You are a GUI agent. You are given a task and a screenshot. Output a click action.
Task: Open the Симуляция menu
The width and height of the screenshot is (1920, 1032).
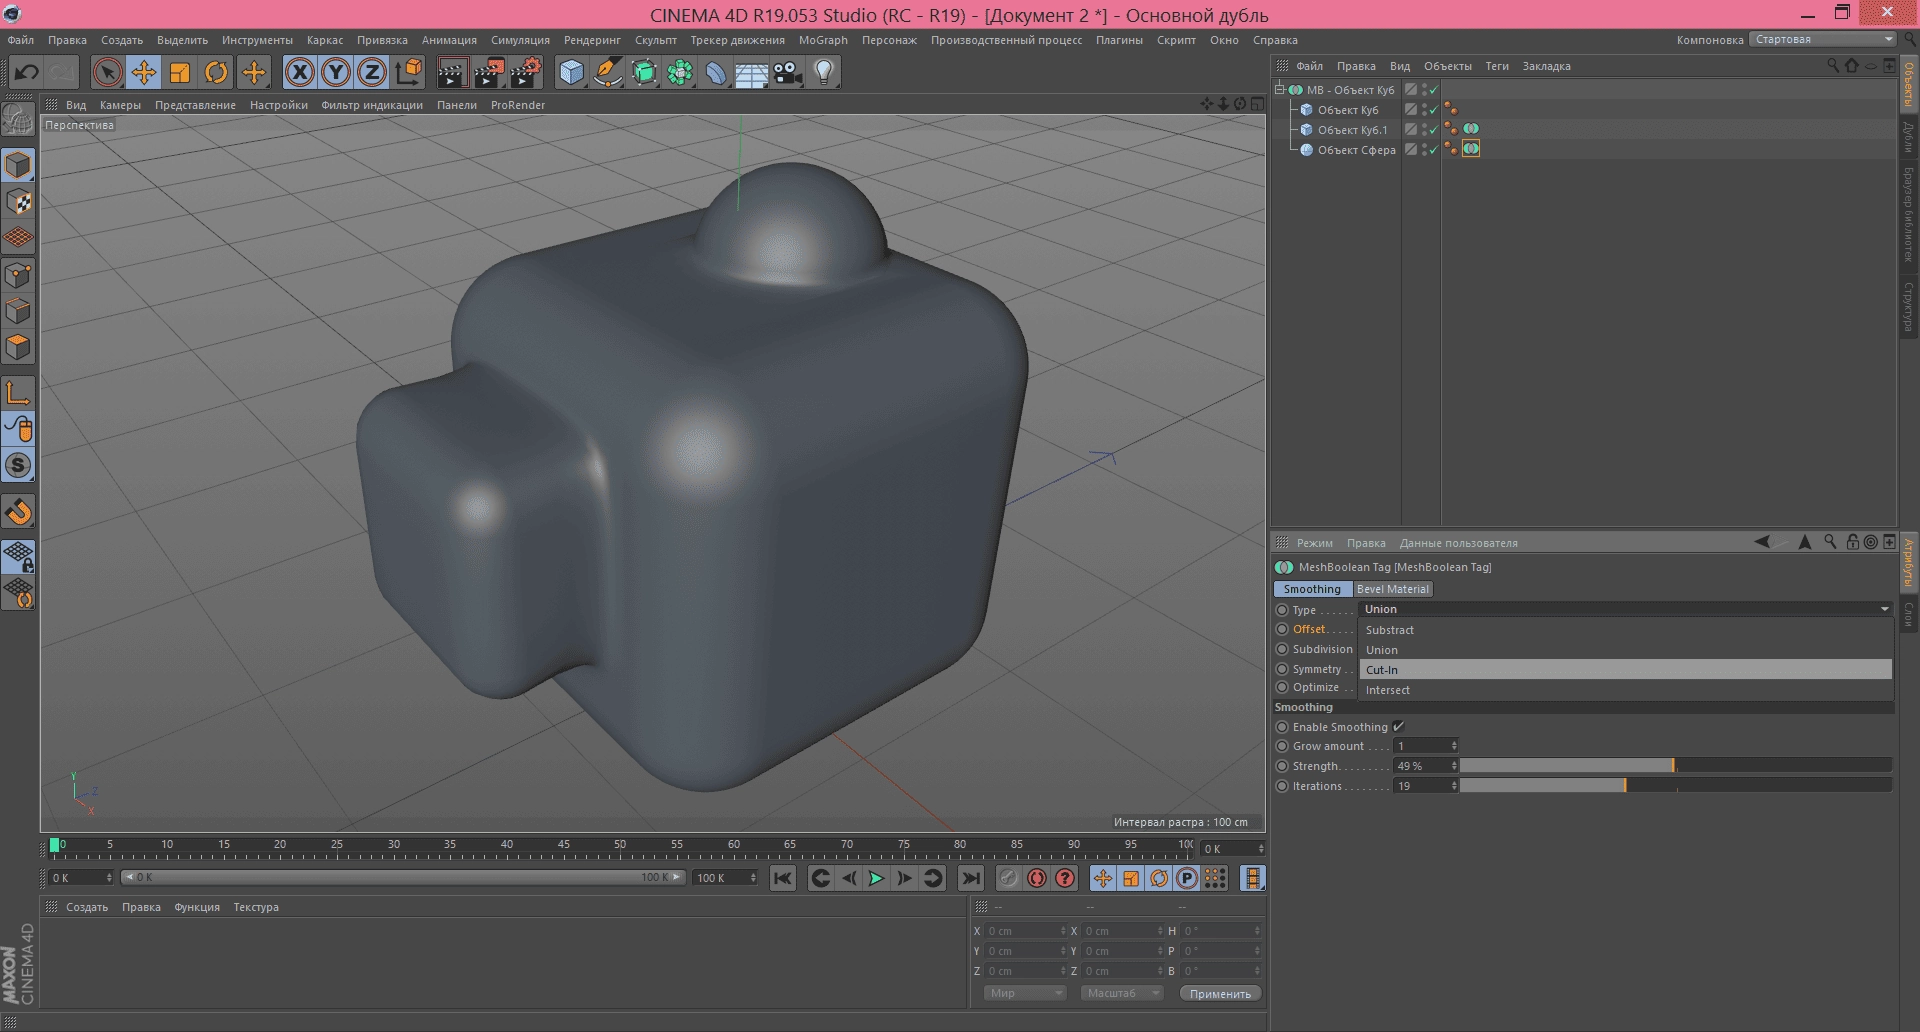tap(520, 40)
